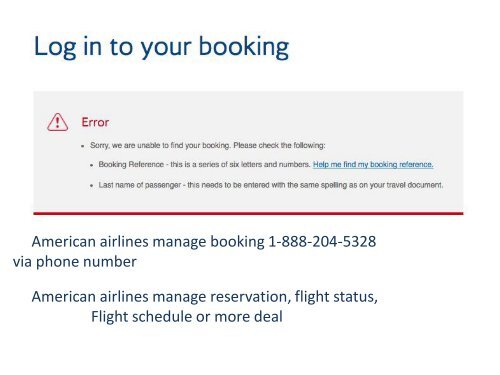Select the Last name of passenger bullet

click(271, 185)
